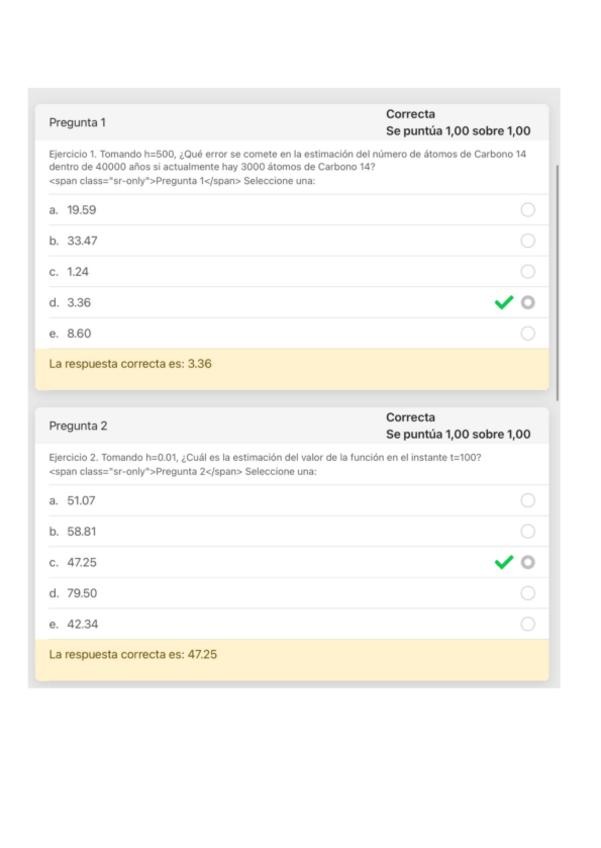Click green checkmark beside answer 3.36

[504, 302]
